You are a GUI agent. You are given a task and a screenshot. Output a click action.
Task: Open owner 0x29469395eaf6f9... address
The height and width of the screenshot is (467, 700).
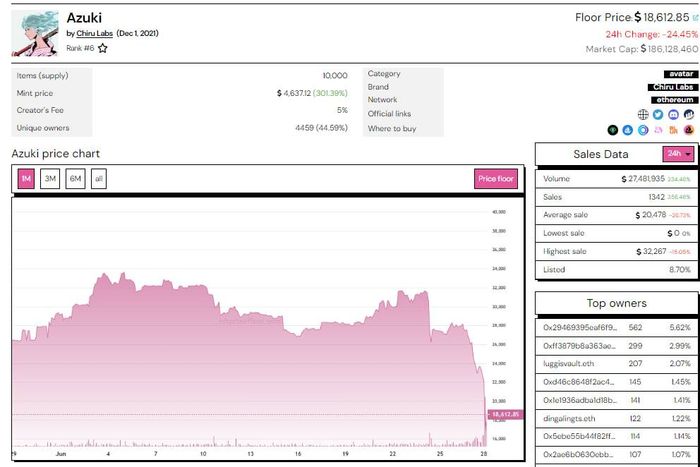[x=580, y=327]
